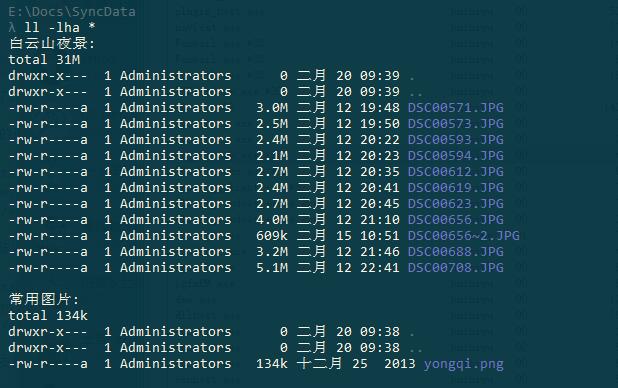Click the DSC00688.JPG entry
The height and width of the screenshot is (388, 618).
456,252
